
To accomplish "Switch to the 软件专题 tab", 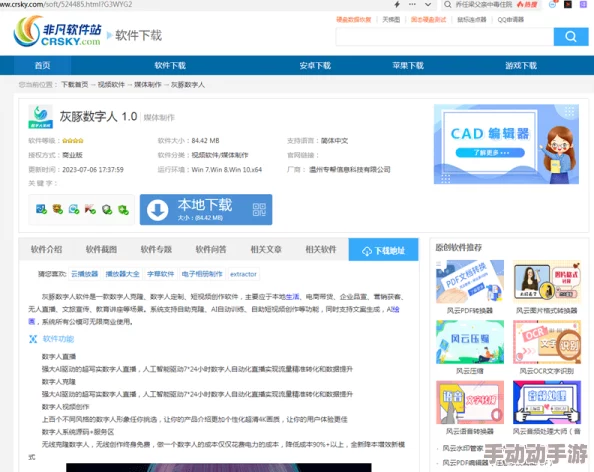I will [x=156, y=249].
